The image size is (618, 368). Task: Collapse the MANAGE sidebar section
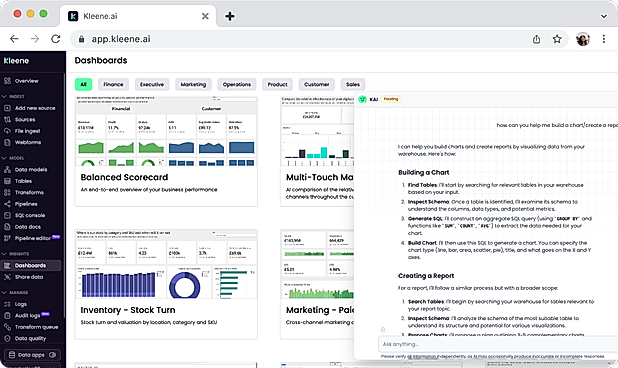tap(4, 292)
